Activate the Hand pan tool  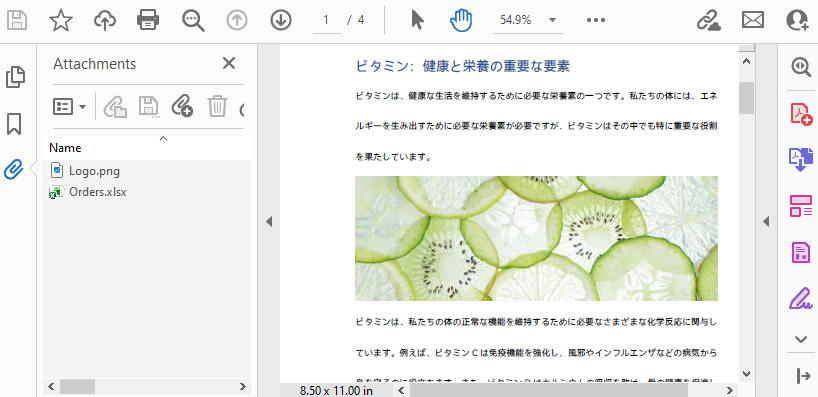[x=461, y=20]
